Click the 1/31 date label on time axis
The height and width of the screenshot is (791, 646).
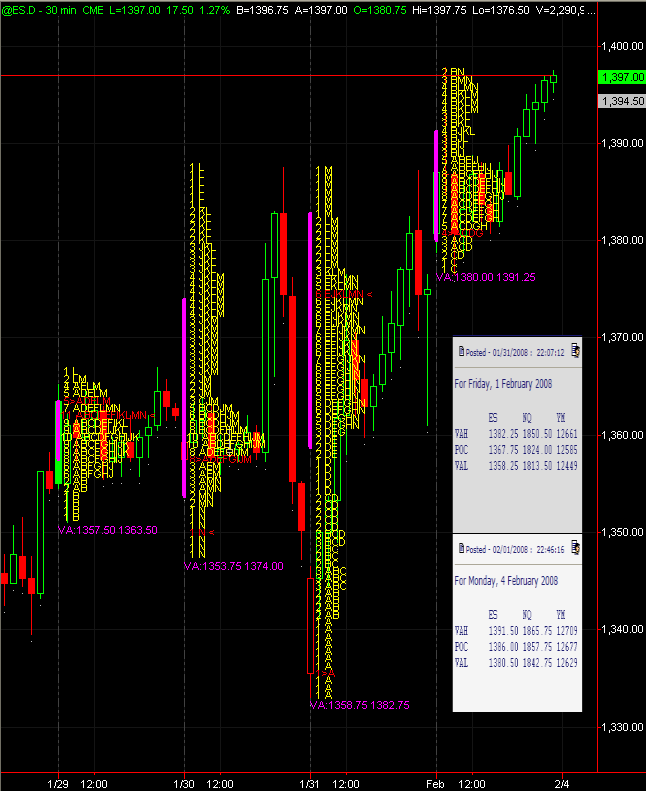point(309,784)
